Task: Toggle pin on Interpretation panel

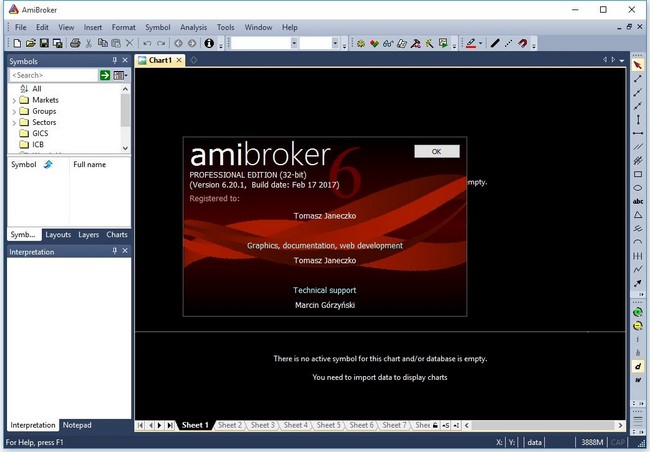Action: tap(114, 251)
